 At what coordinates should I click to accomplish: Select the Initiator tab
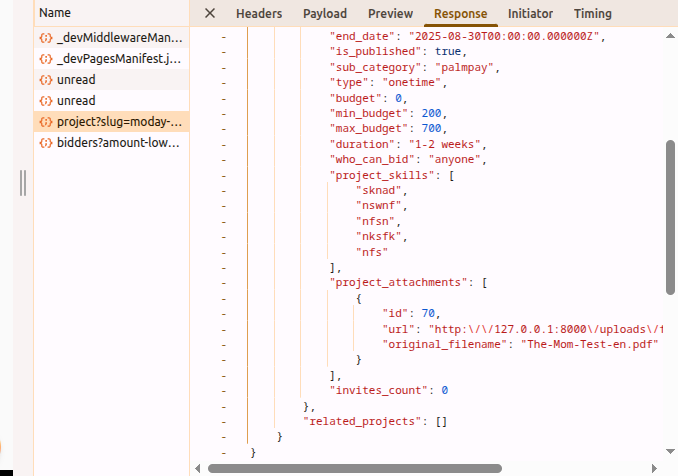point(529,13)
